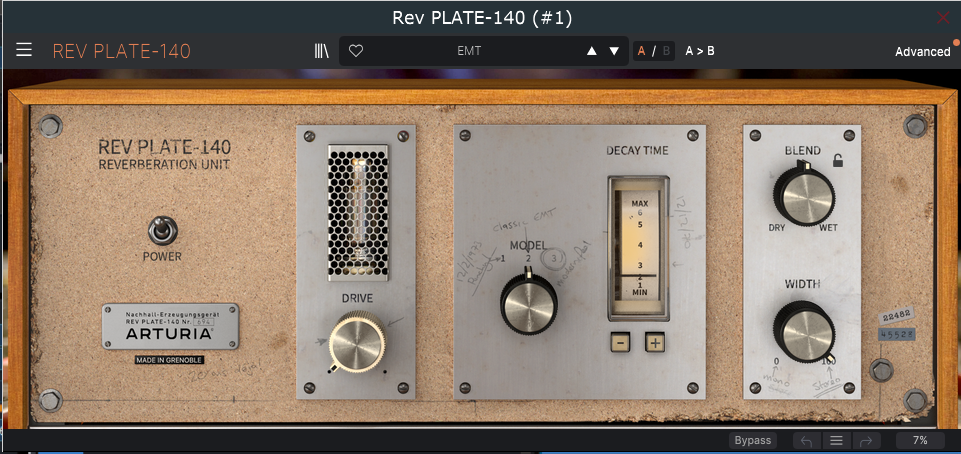The width and height of the screenshot is (961, 454).
Task: Open the hamburger main menu
Action: 24,50
